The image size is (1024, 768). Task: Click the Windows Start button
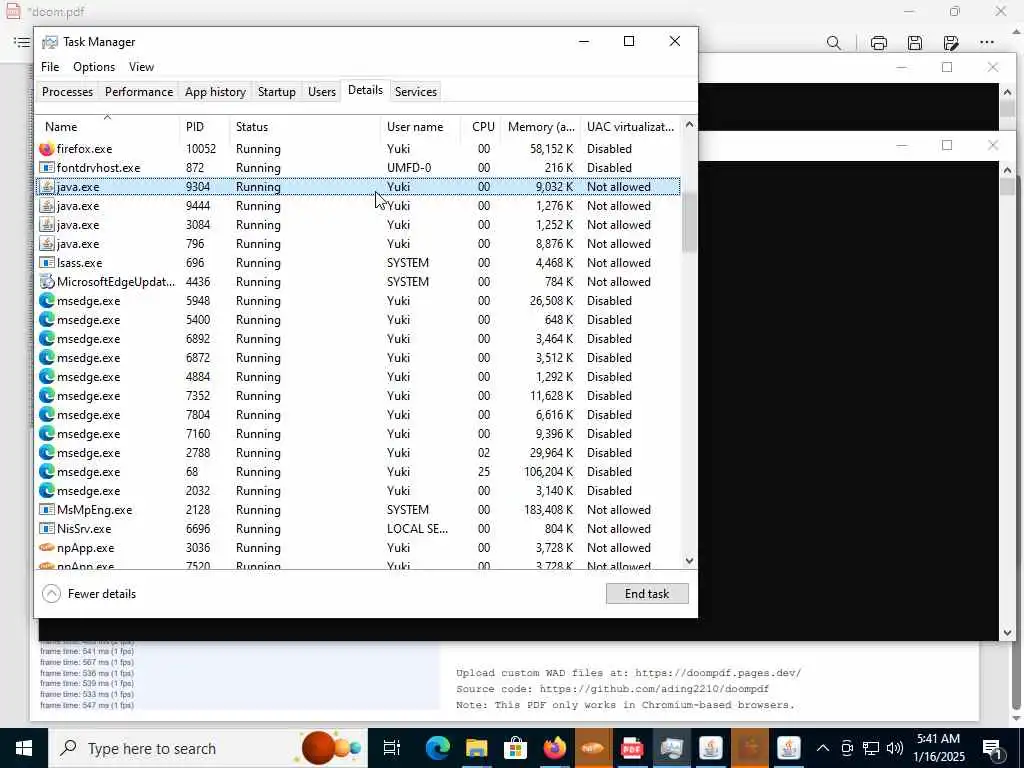click(24, 748)
